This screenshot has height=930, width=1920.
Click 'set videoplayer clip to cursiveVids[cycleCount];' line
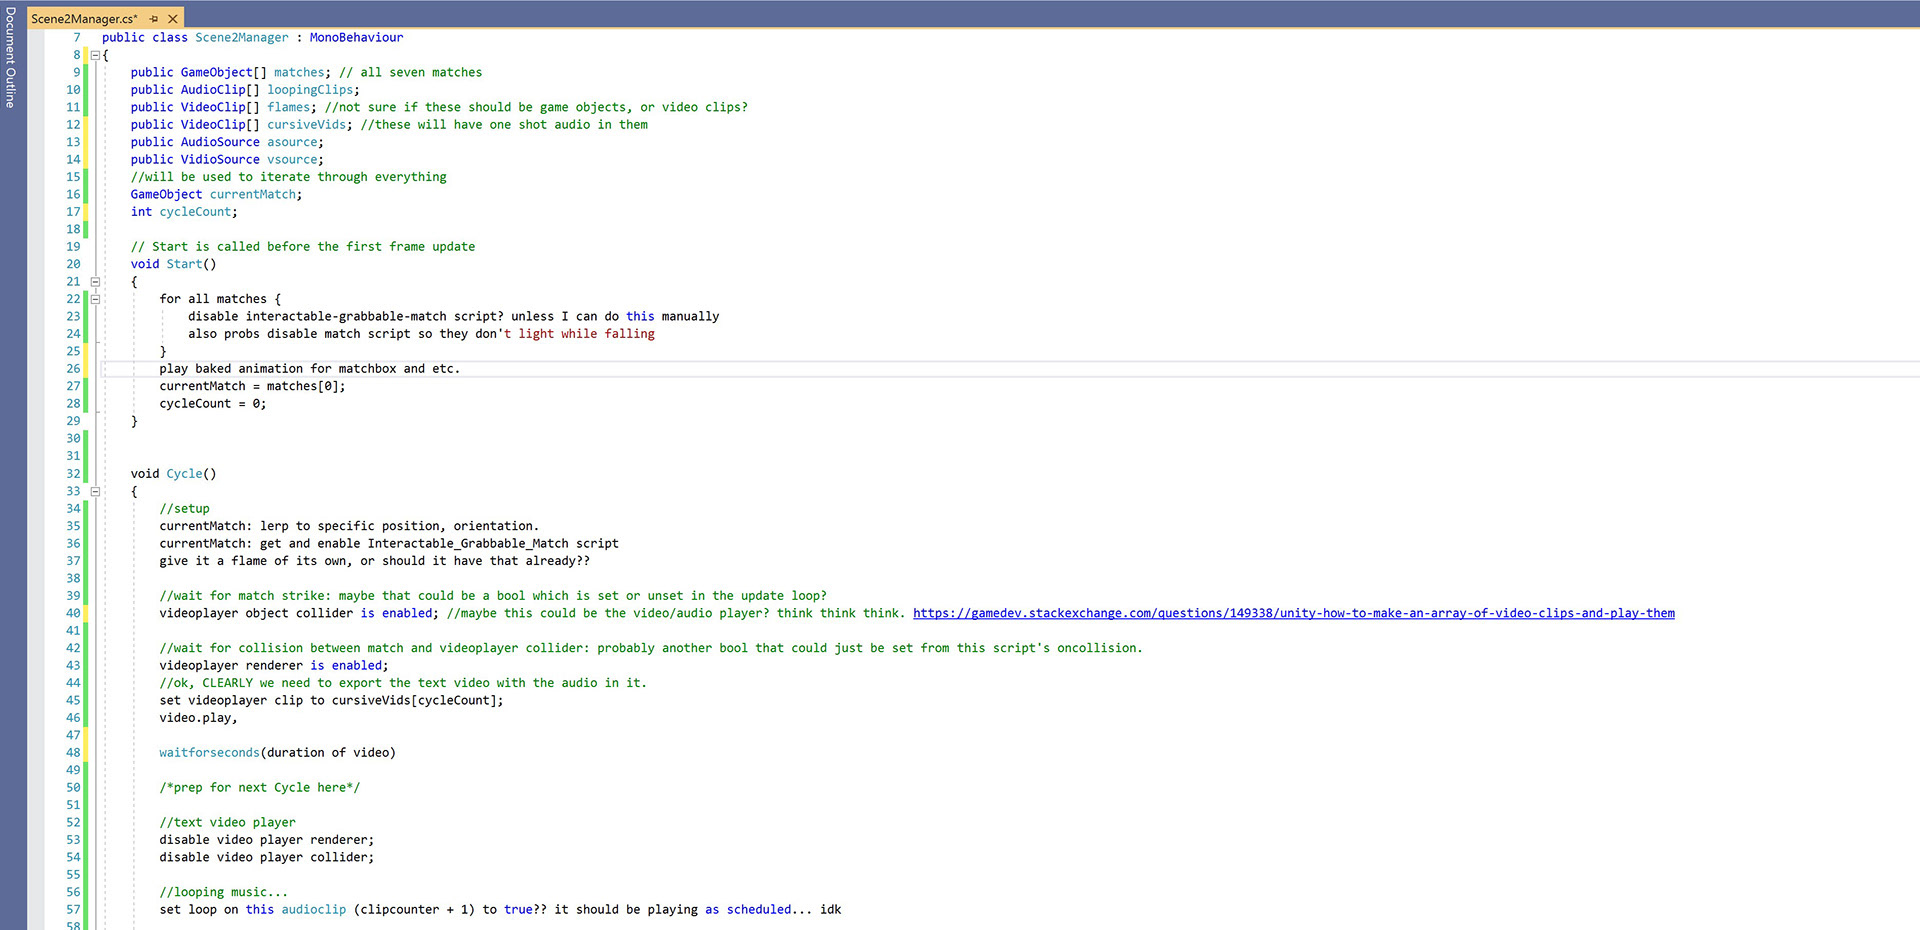click(331, 701)
